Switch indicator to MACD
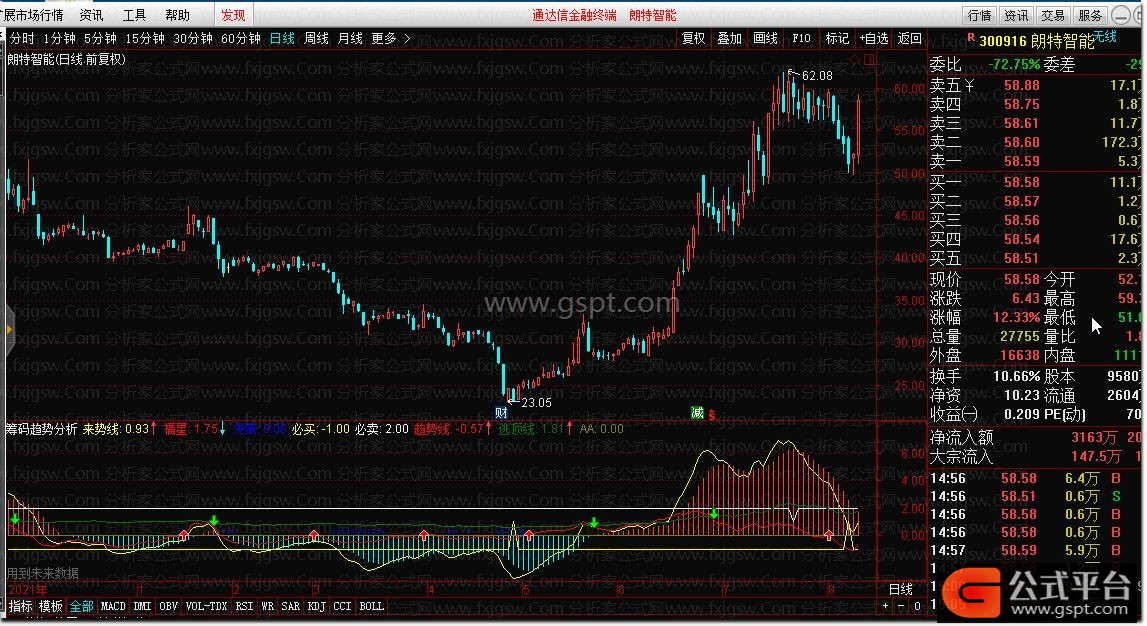 (x=113, y=606)
